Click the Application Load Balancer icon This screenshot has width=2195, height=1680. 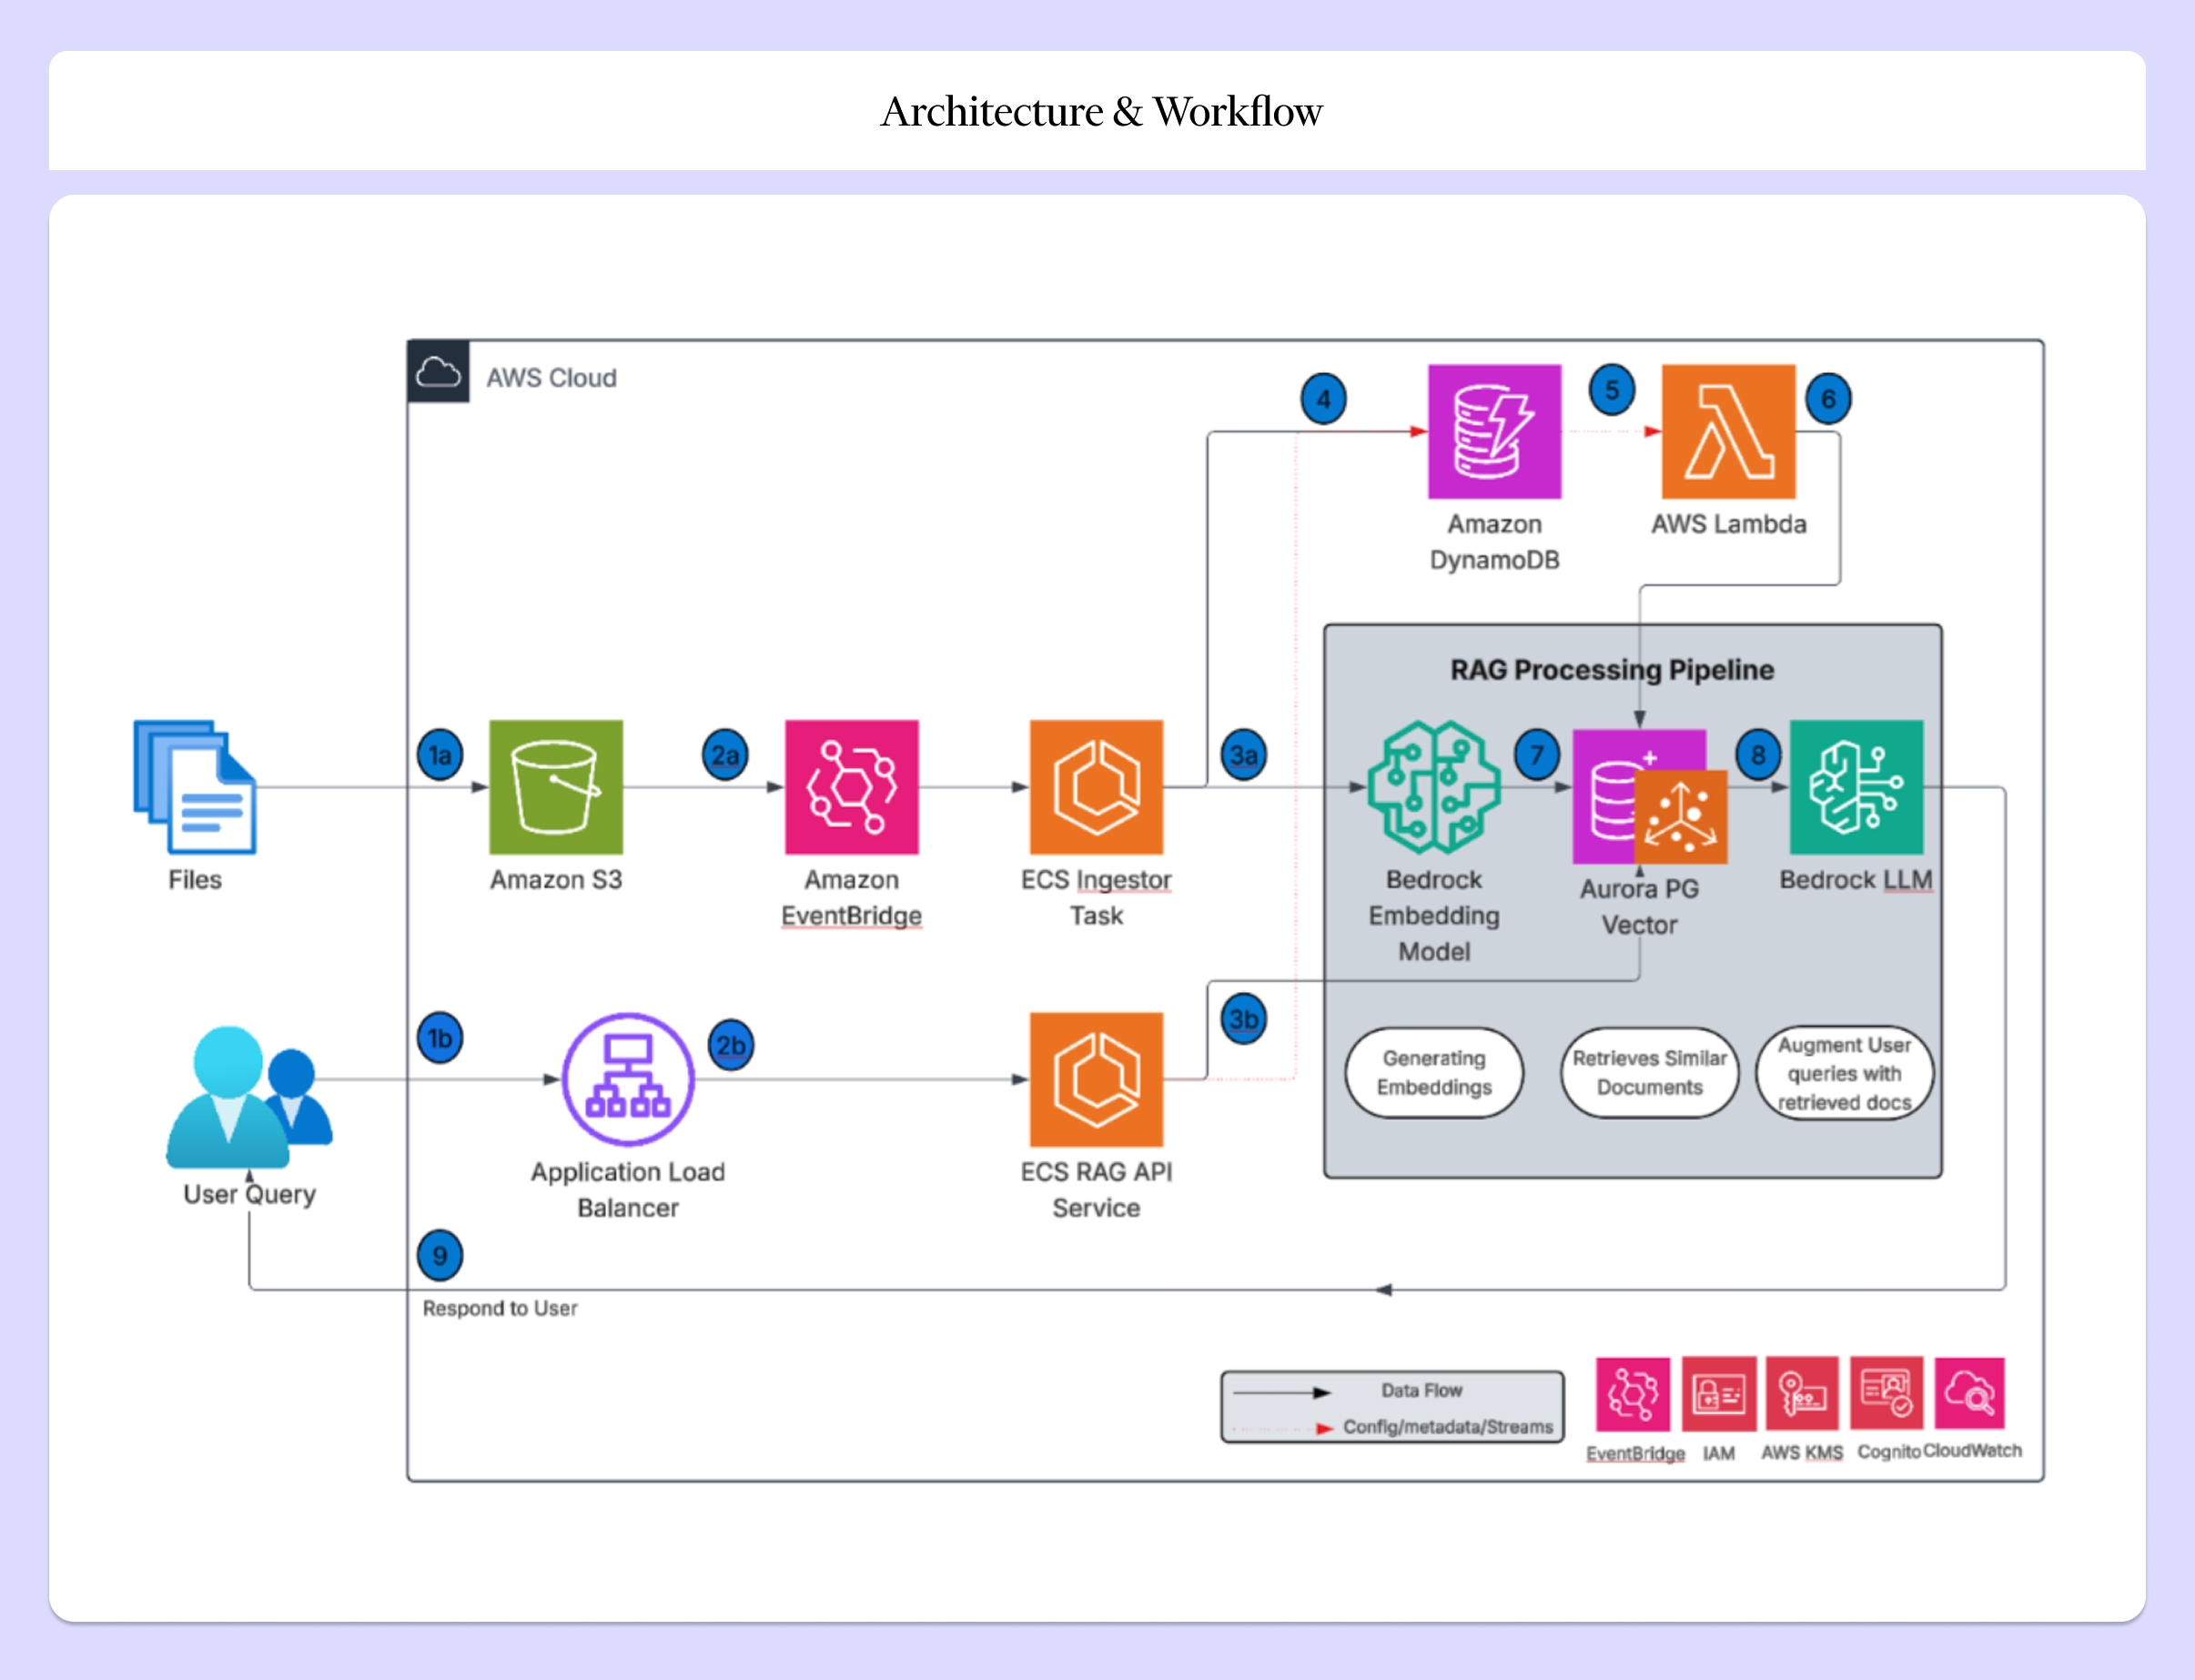628,1079
